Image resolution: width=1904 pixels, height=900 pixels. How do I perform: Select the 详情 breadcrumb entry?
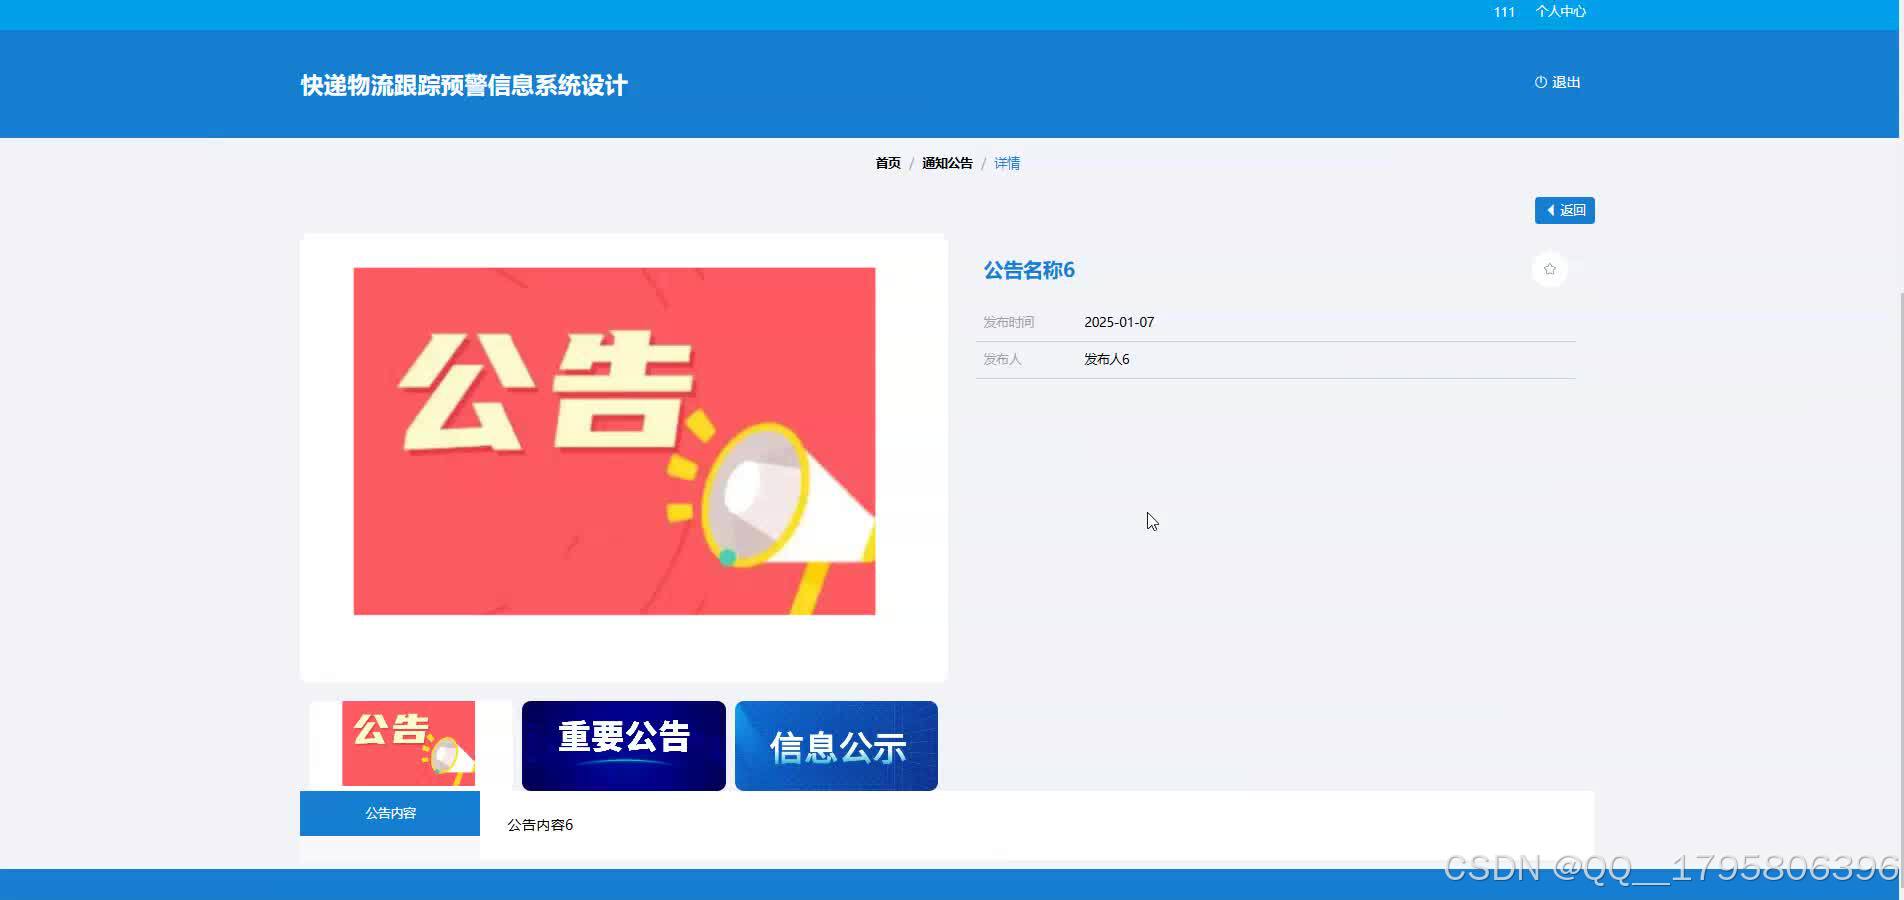[1007, 162]
